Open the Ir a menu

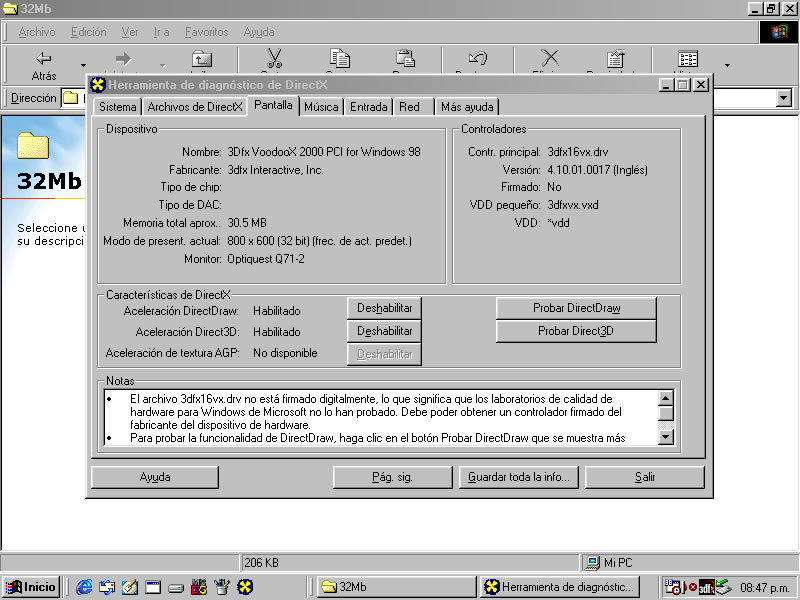tap(161, 32)
